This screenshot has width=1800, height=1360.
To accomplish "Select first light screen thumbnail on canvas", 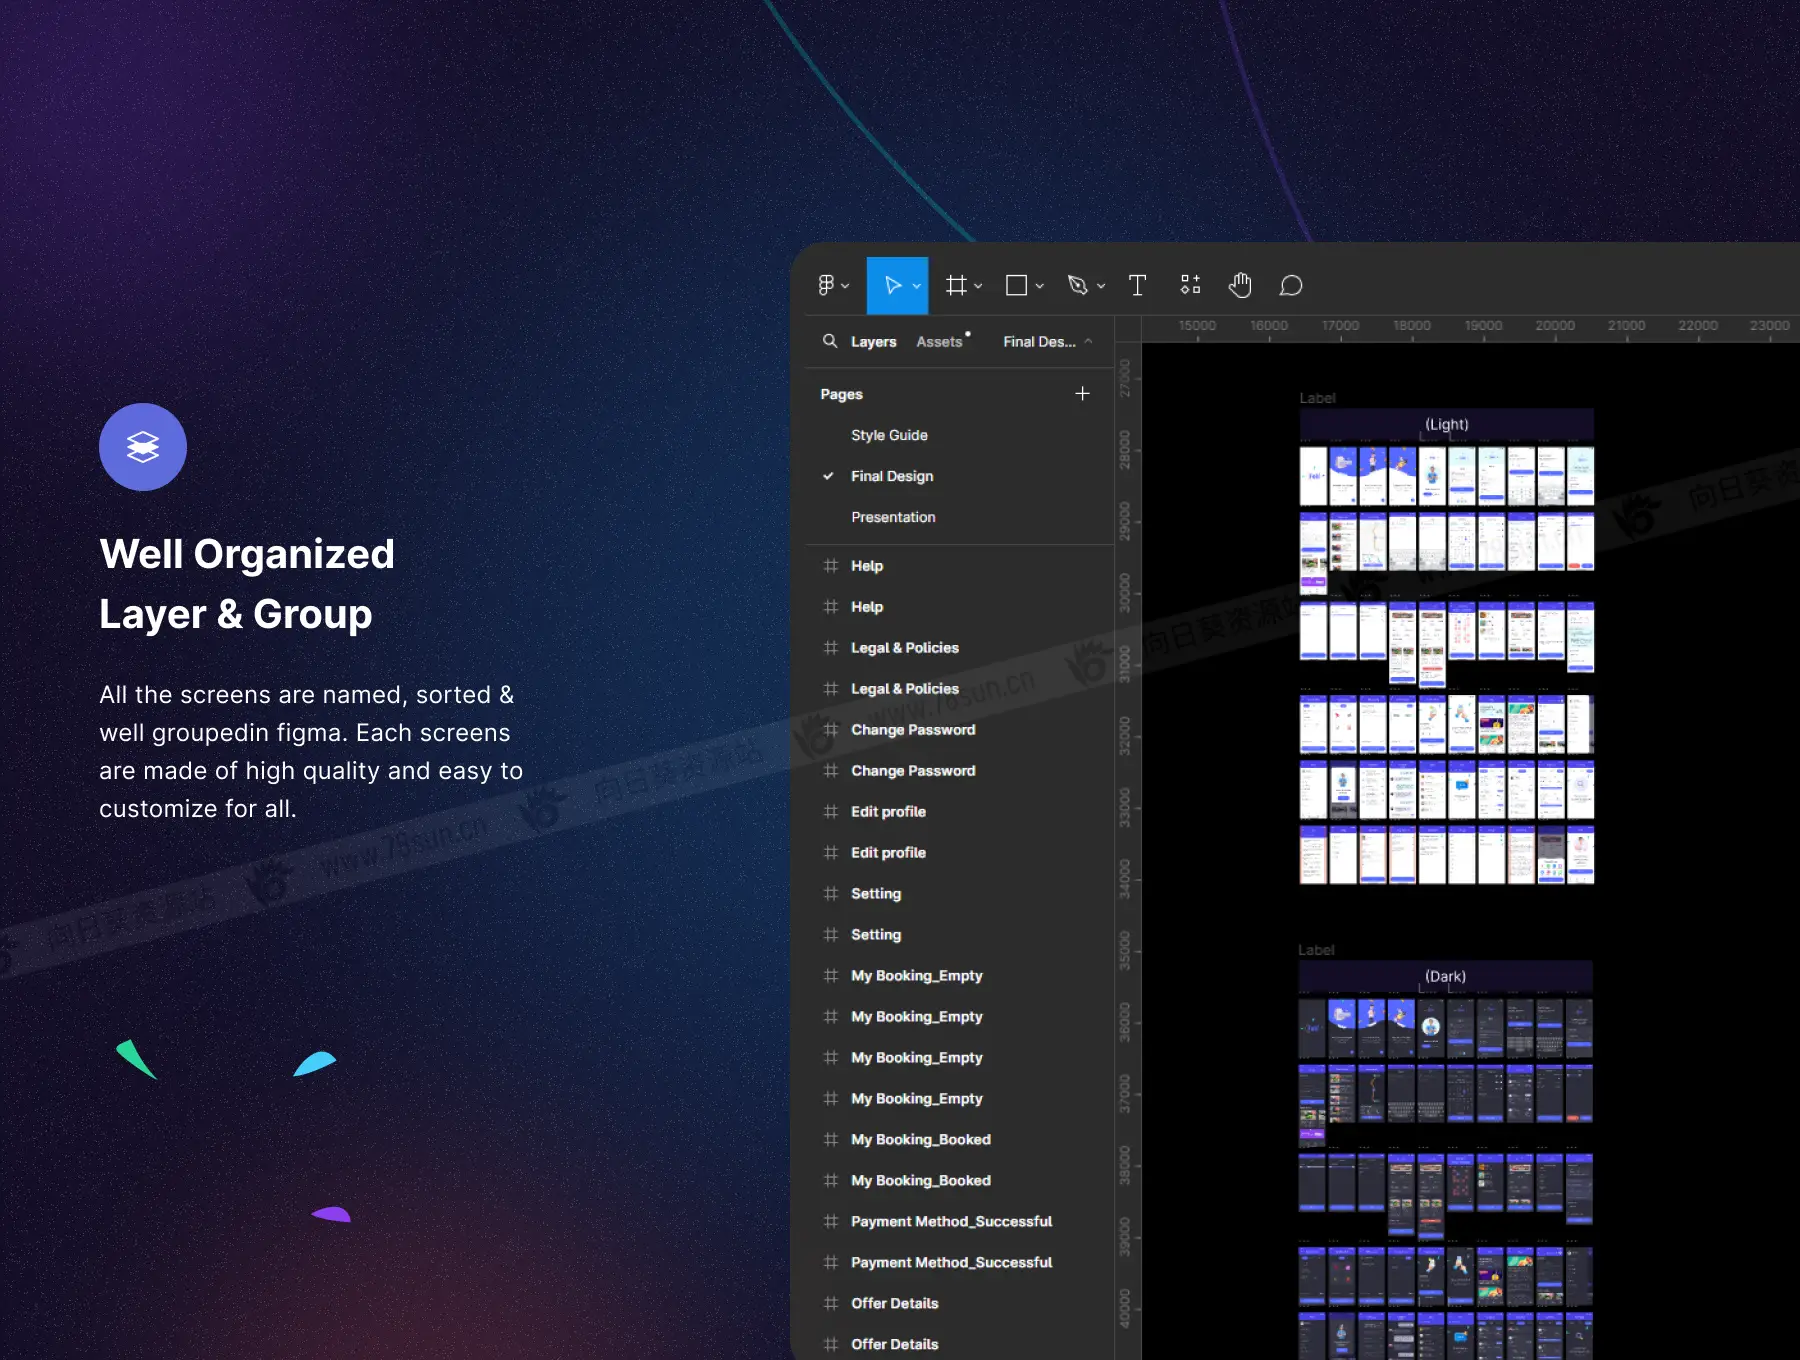I will point(1313,476).
